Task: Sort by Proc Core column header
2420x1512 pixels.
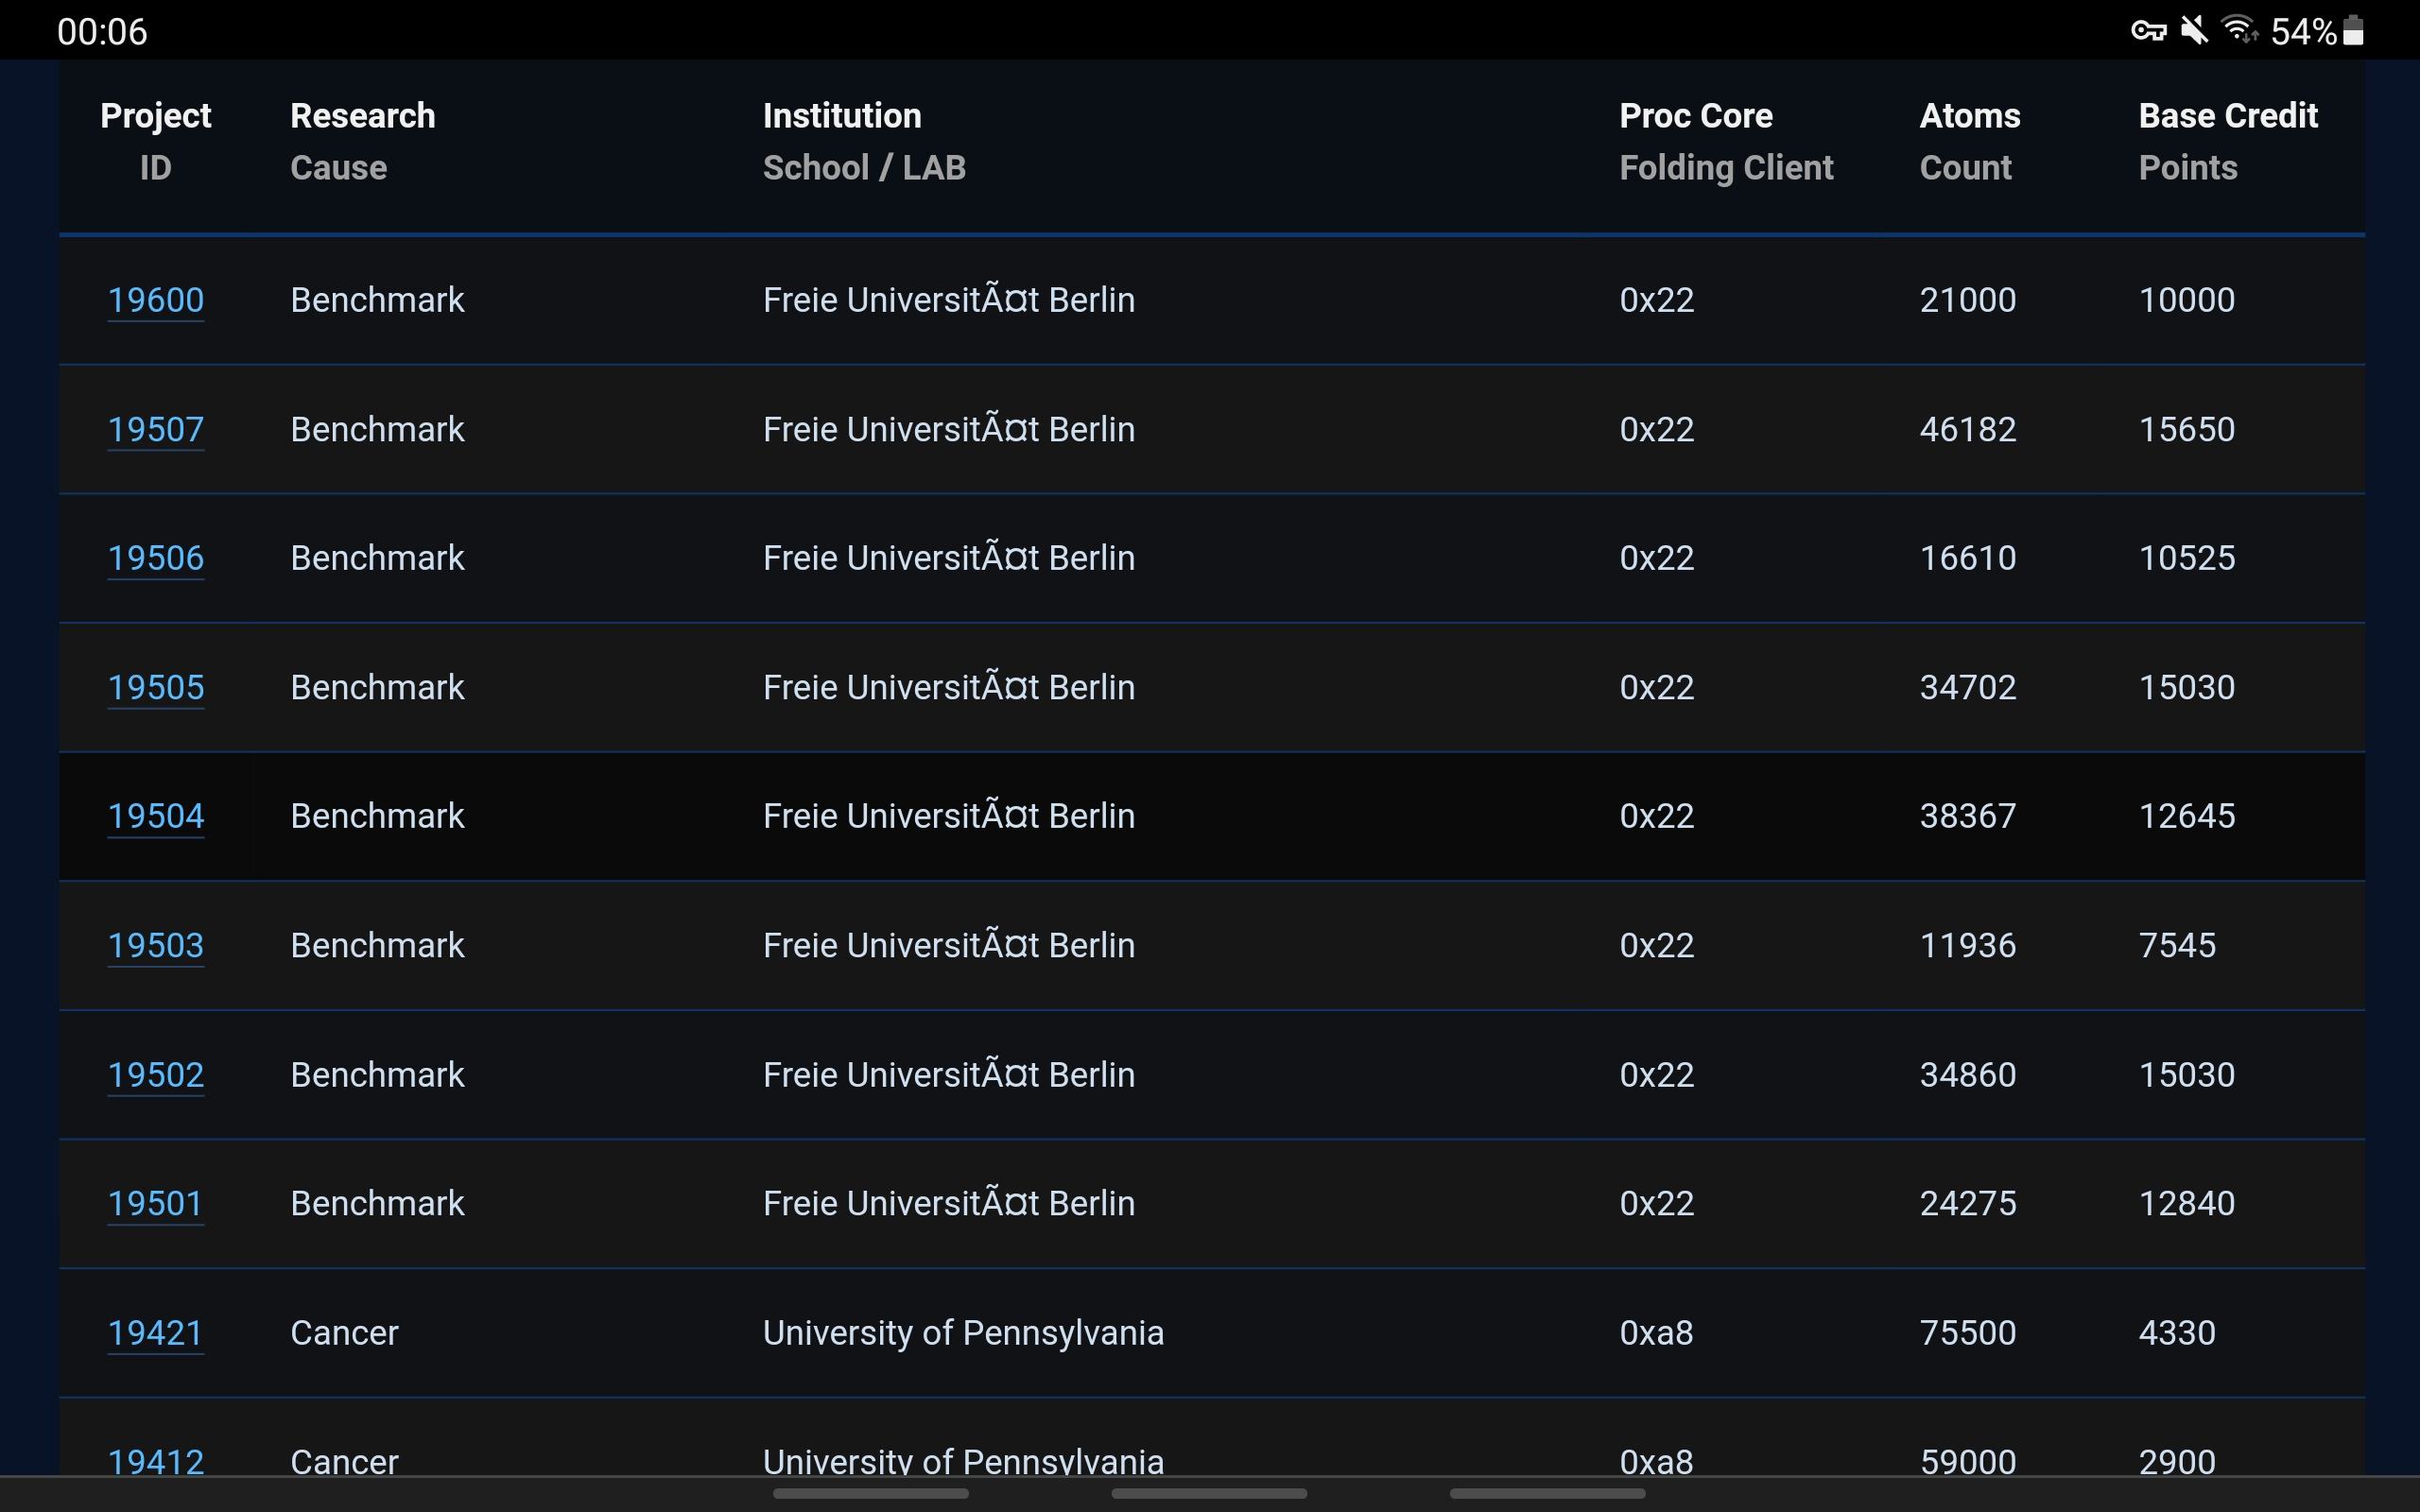Action: pyautogui.click(x=1725, y=141)
